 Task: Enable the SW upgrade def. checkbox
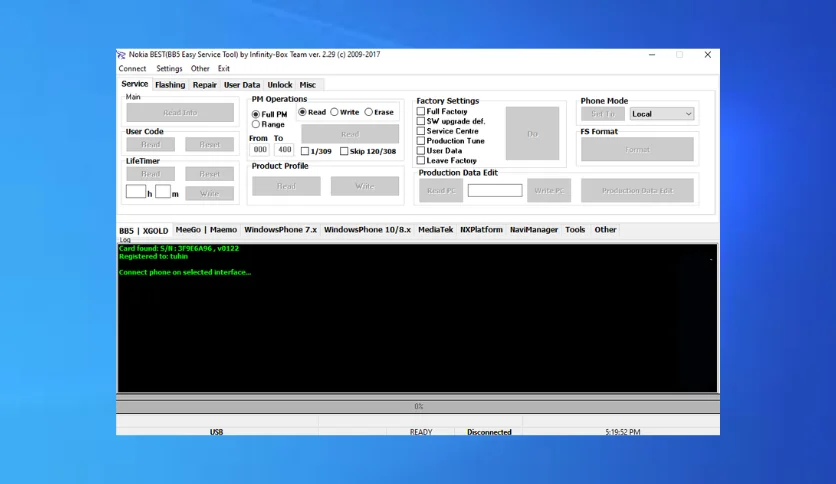click(421, 121)
